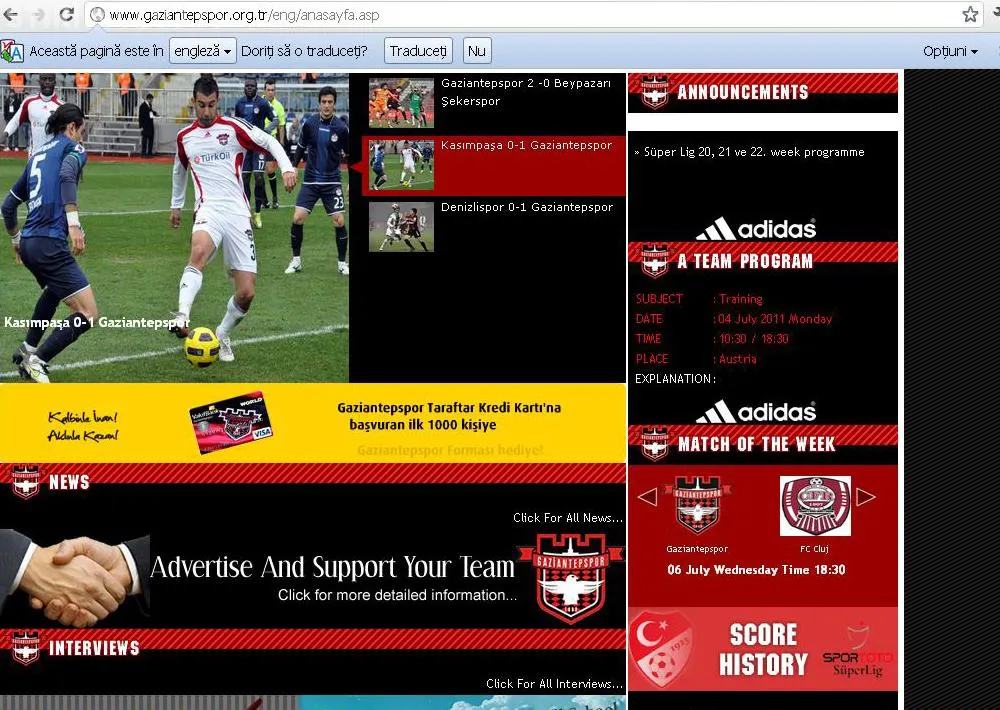This screenshot has width=1000, height=710.
Task: Click the translate icon in the translation bar
Action: pos(12,51)
